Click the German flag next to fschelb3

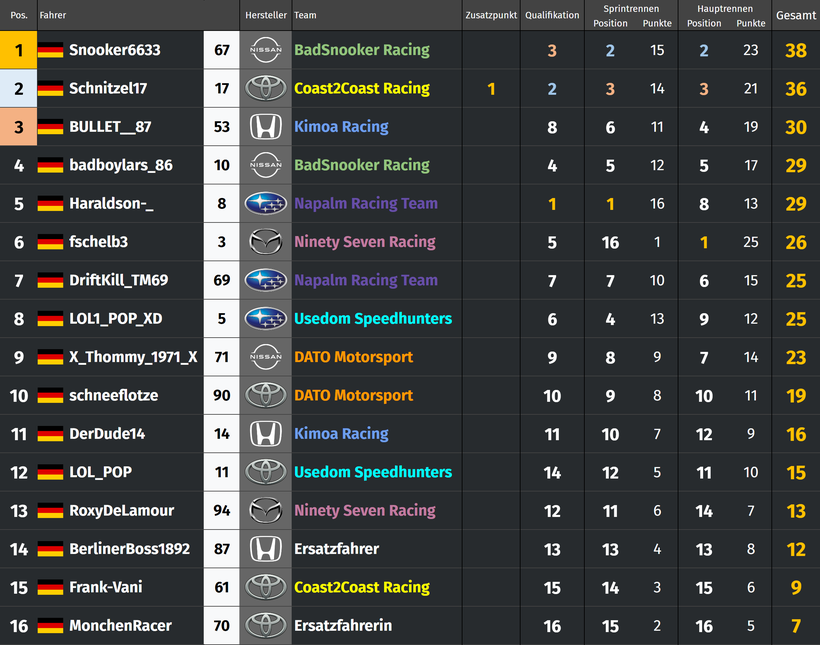tap(51, 242)
